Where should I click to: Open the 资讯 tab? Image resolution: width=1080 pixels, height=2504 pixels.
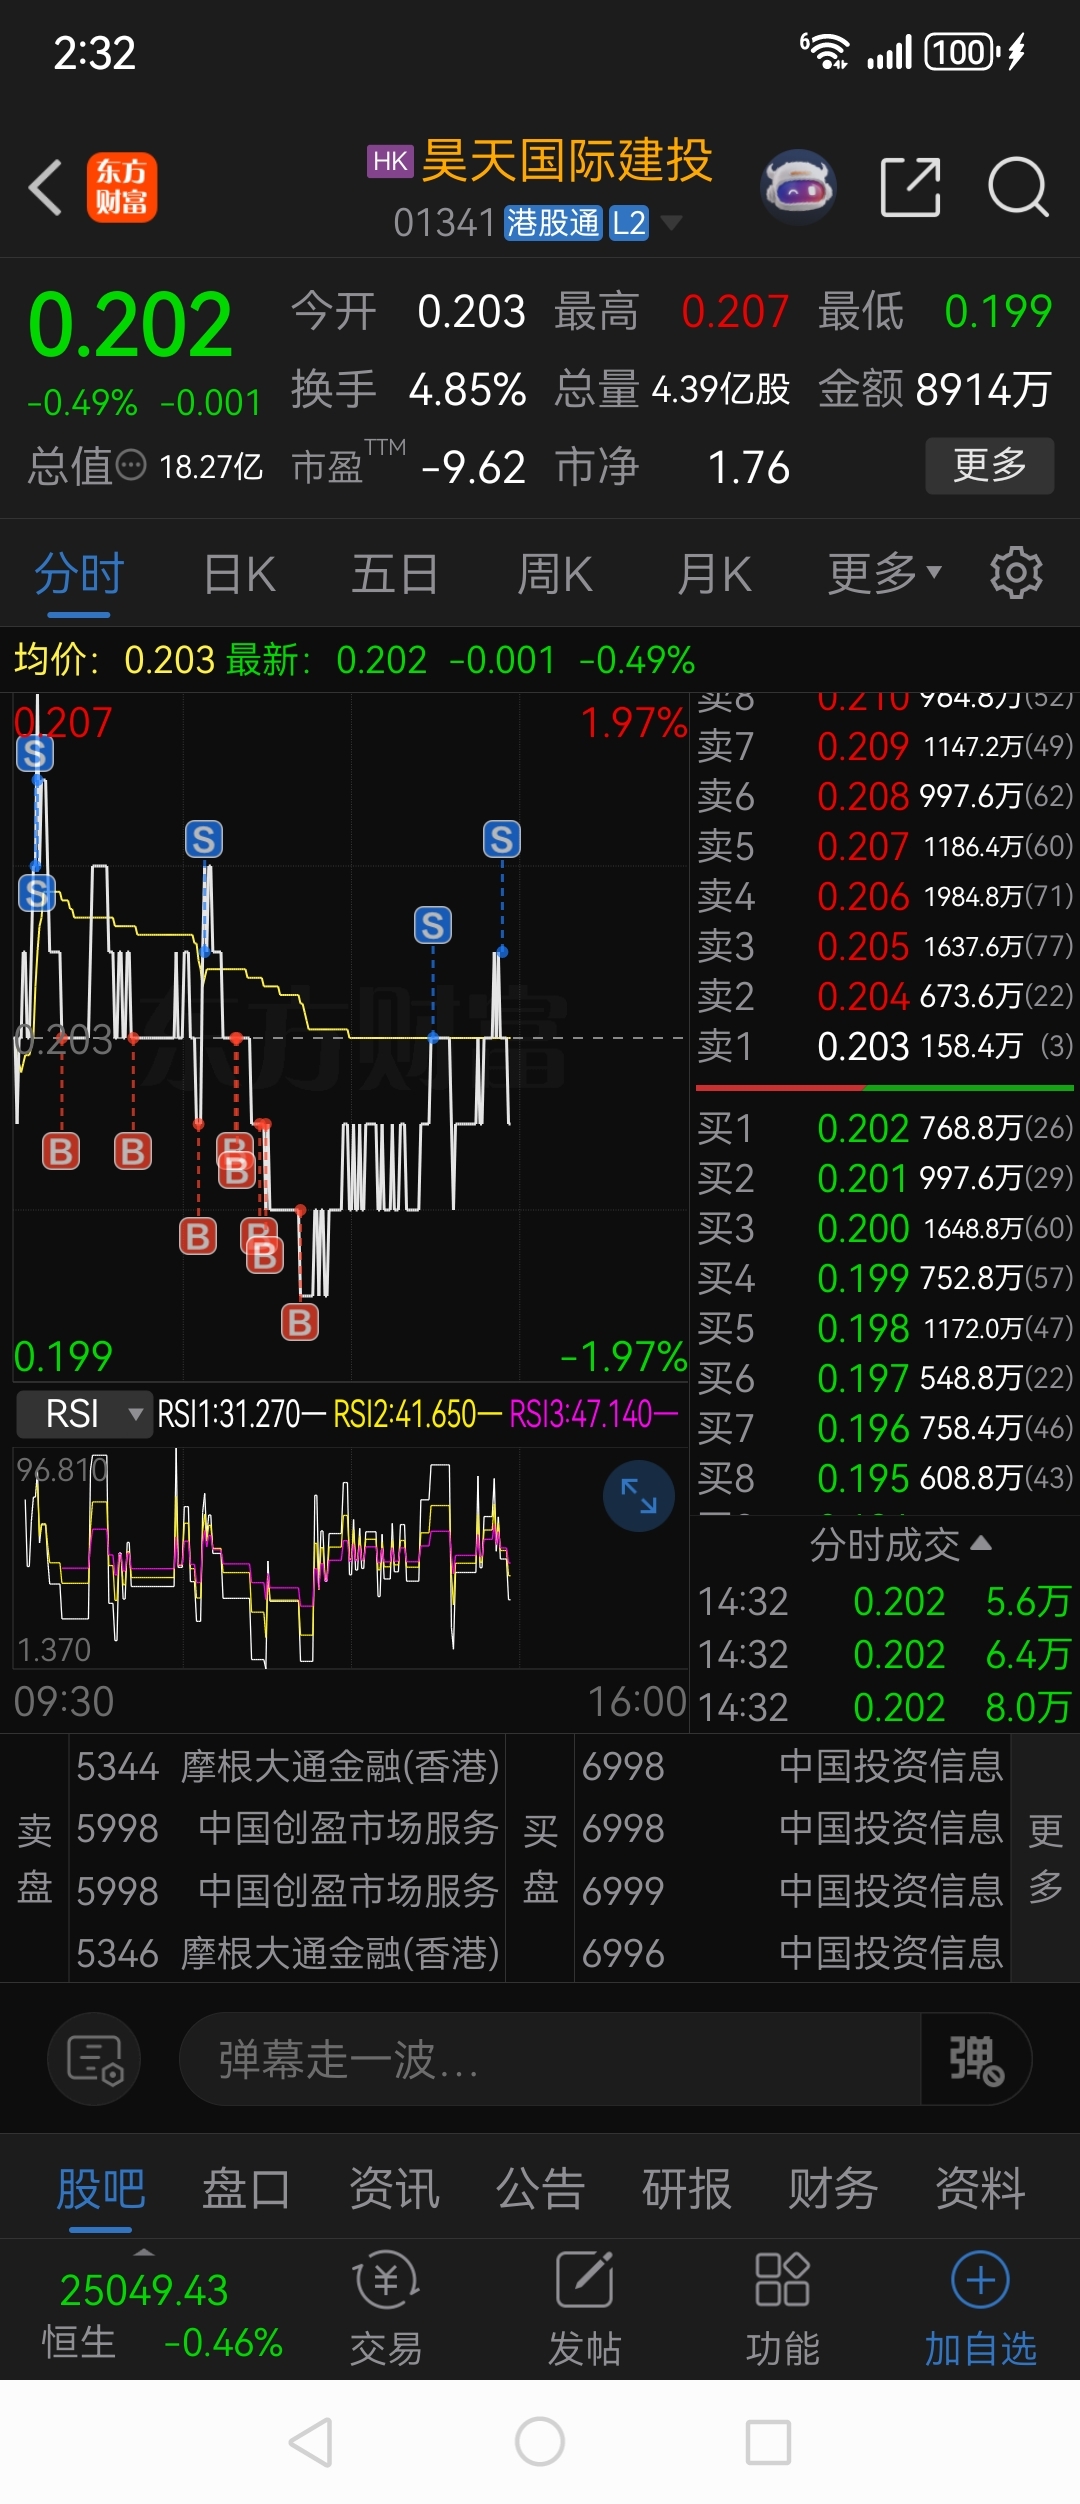394,2188
